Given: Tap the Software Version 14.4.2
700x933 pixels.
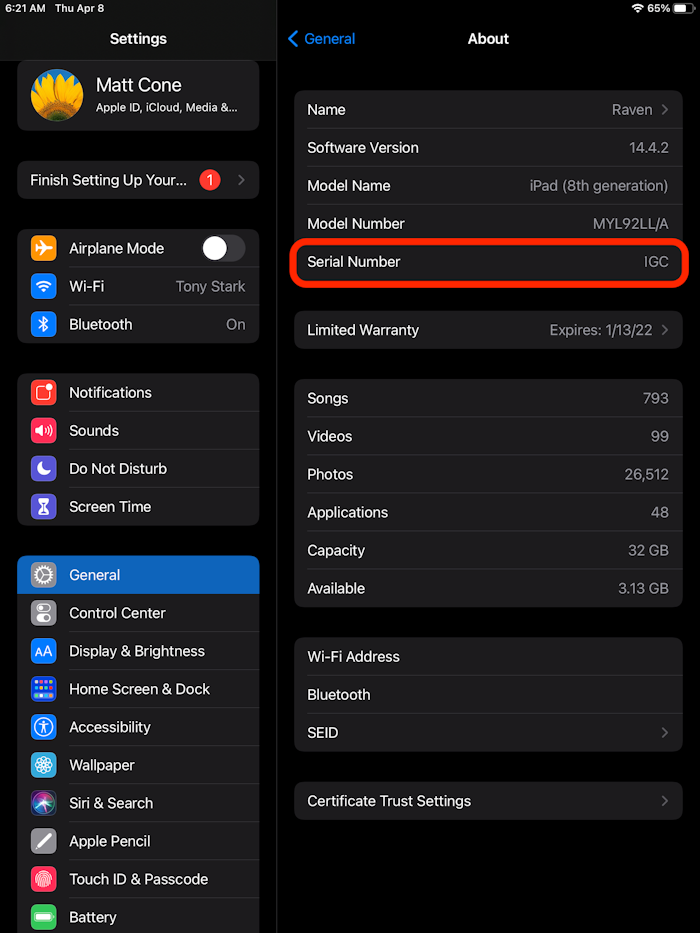Looking at the screenshot, I should coord(649,148).
